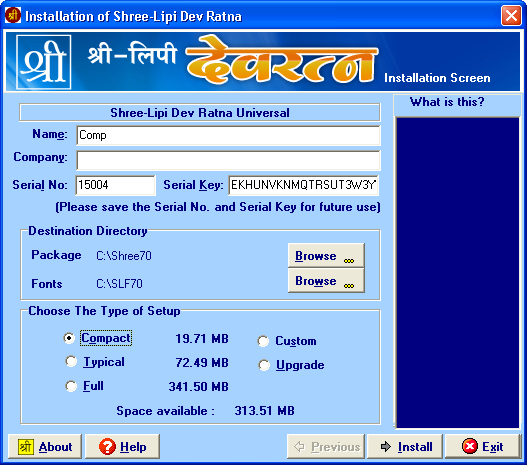
Task: Go back with the Previous button
Action: click(326, 447)
